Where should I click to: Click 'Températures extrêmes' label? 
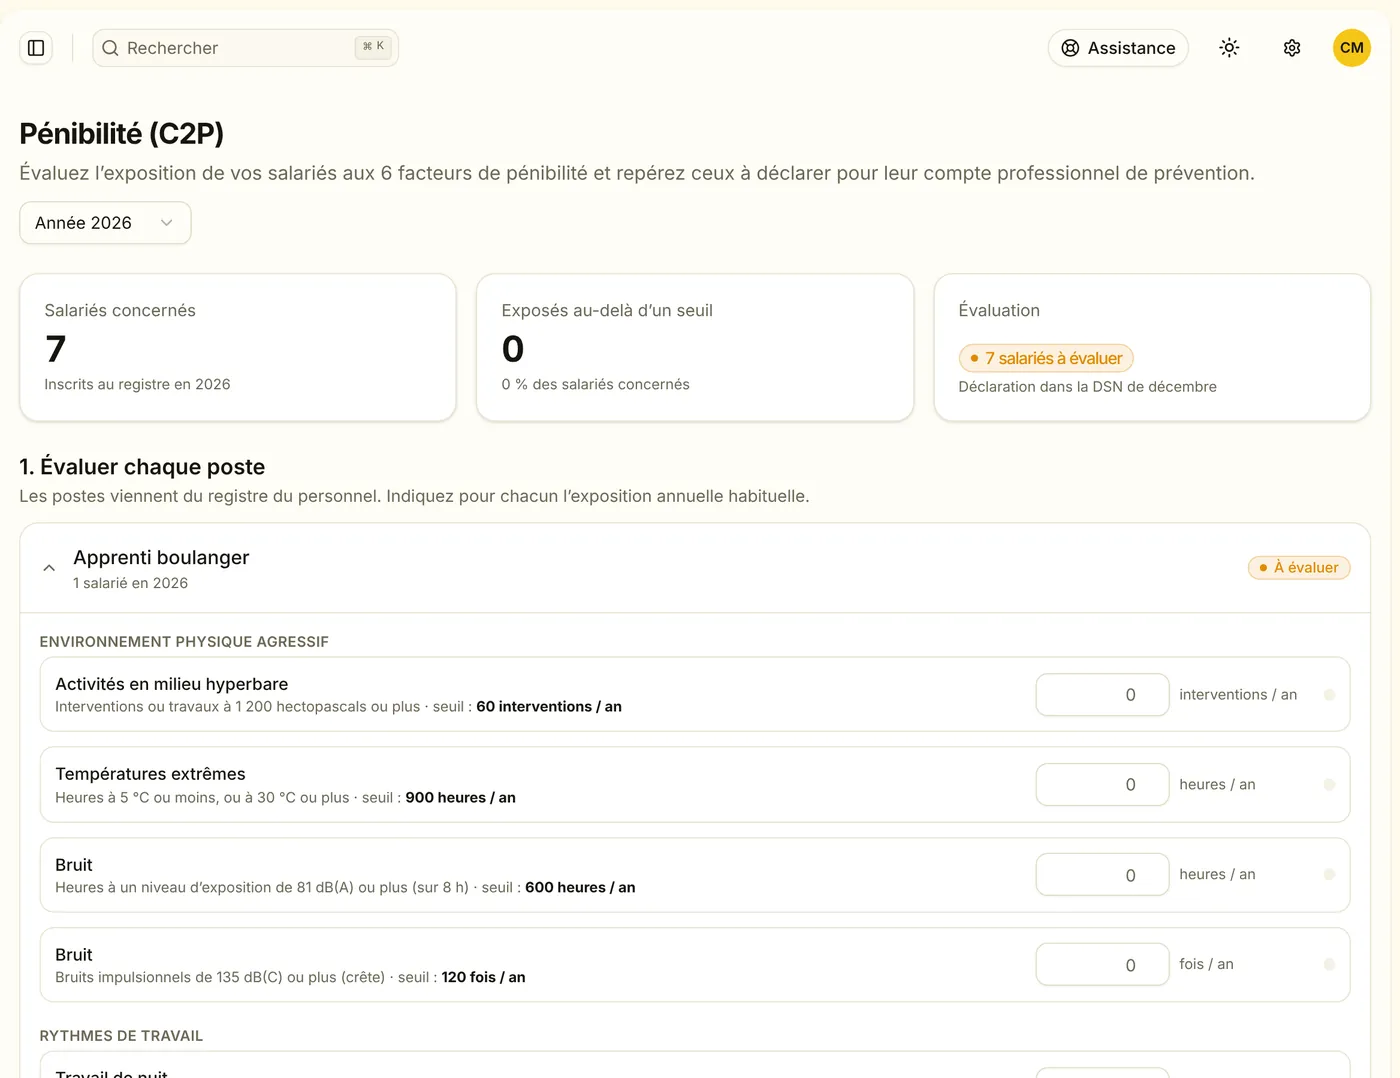coord(150,774)
